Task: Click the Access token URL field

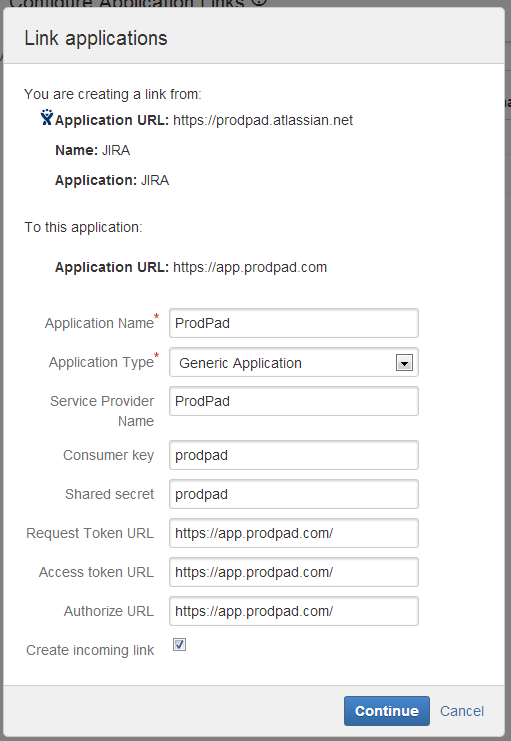Action: coord(294,572)
